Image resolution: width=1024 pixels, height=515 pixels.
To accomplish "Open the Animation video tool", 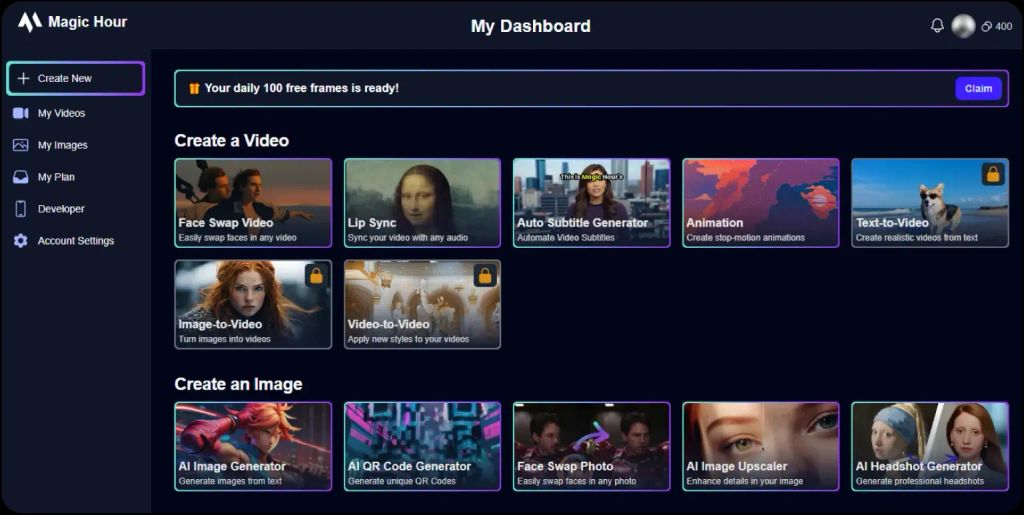I will (x=760, y=202).
